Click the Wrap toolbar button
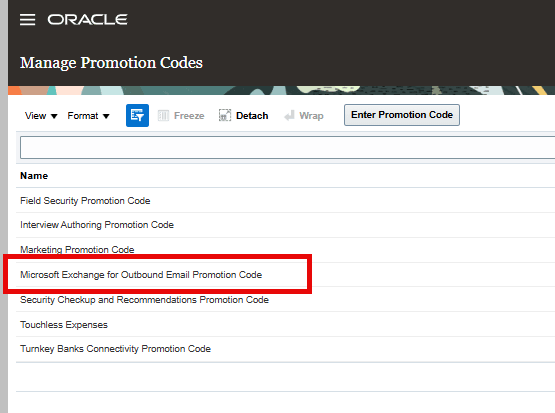This screenshot has width=555, height=413. tap(304, 116)
